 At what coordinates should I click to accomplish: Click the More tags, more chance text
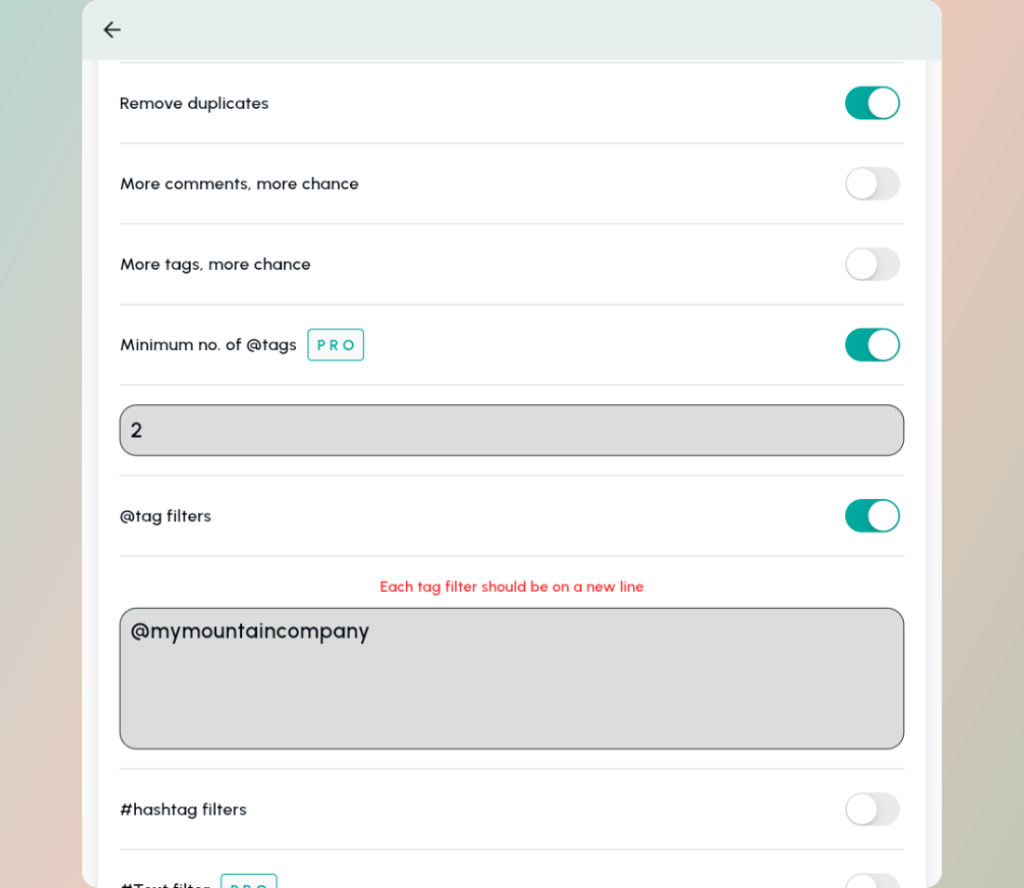click(215, 265)
